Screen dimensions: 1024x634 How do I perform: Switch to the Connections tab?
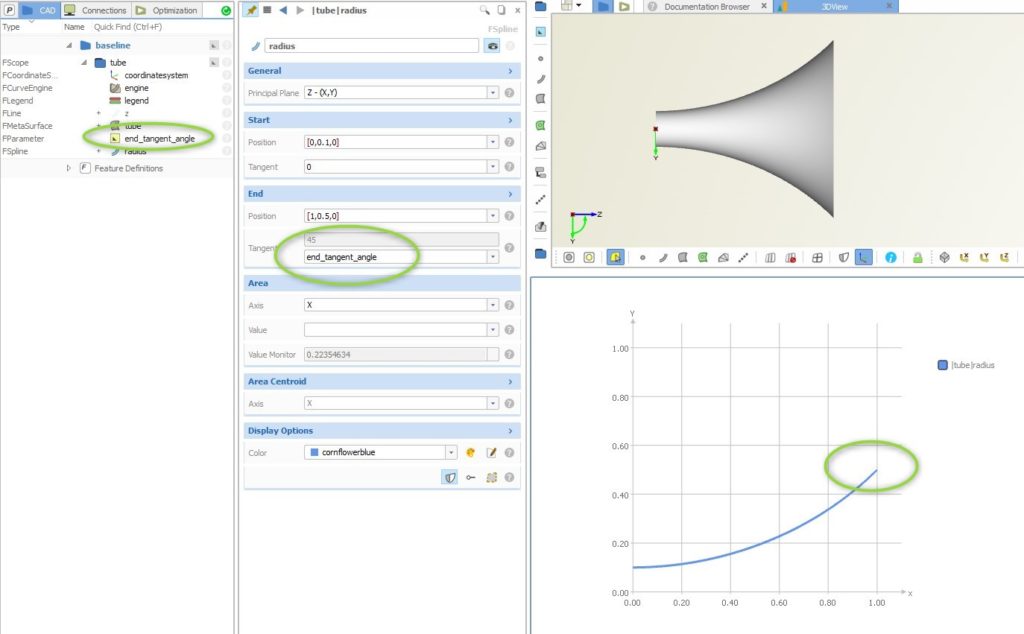(x=96, y=9)
